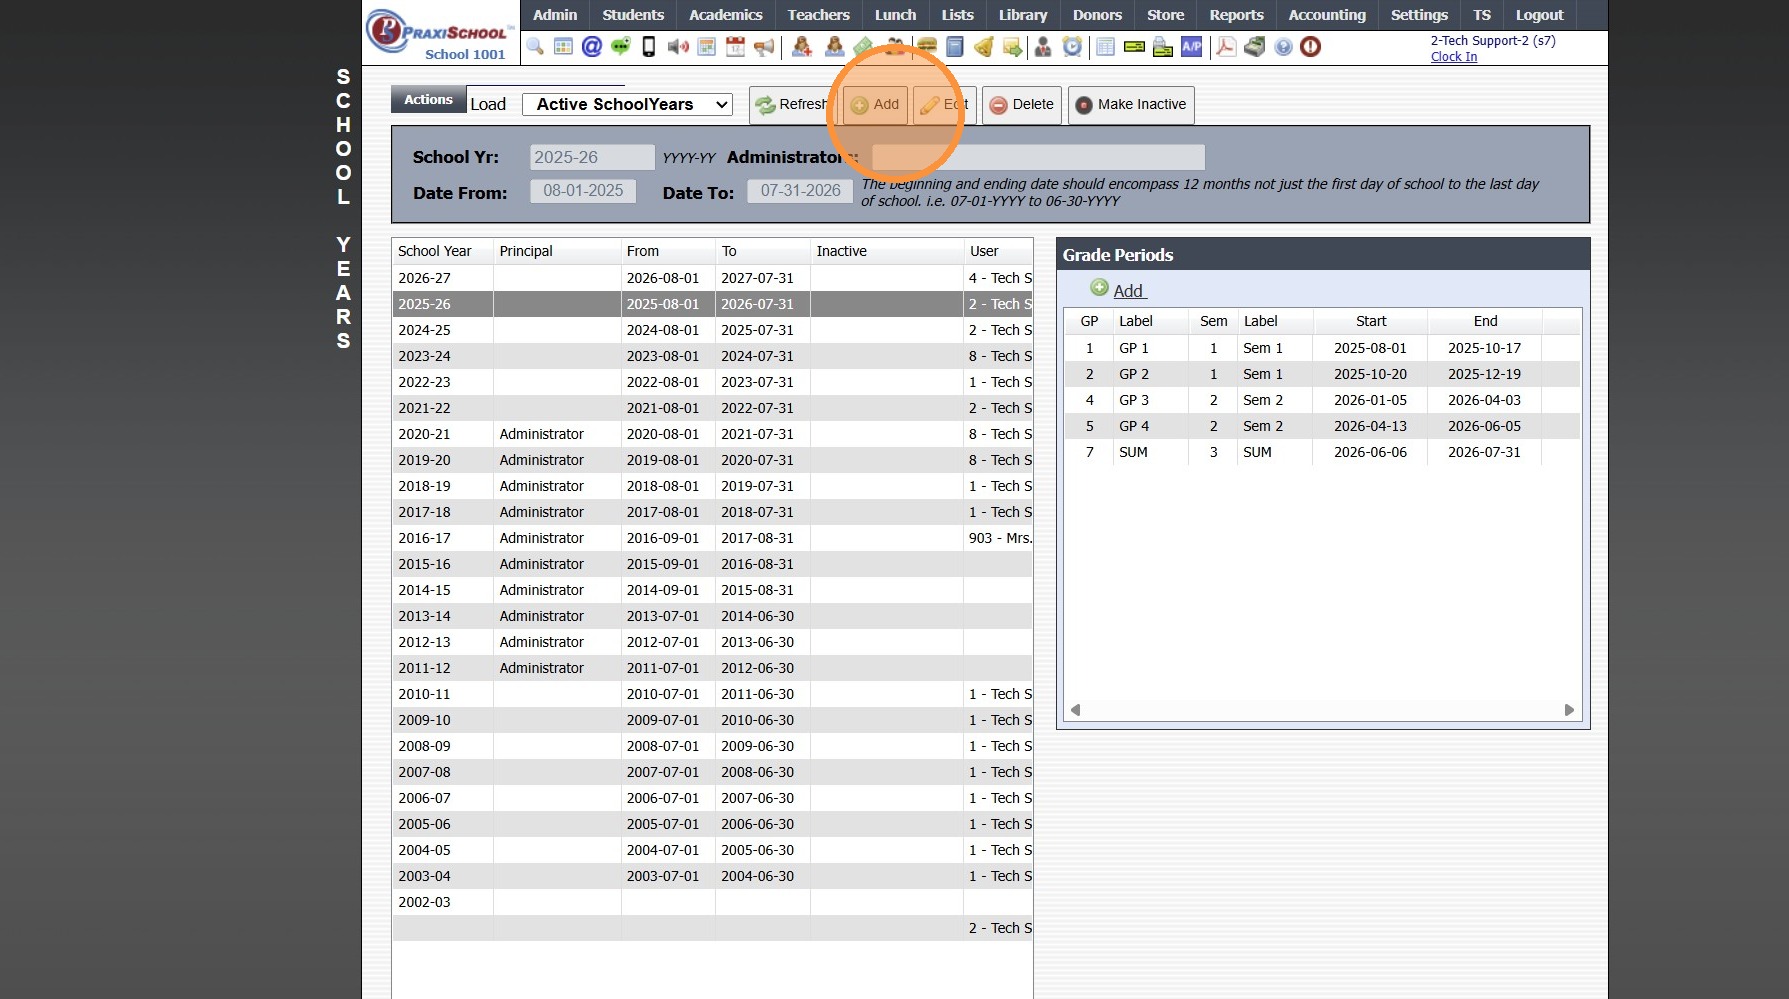Expand the Active SchoolYears dropdown
Image resolution: width=1789 pixels, height=999 pixels.
click(x=627, y=104)
